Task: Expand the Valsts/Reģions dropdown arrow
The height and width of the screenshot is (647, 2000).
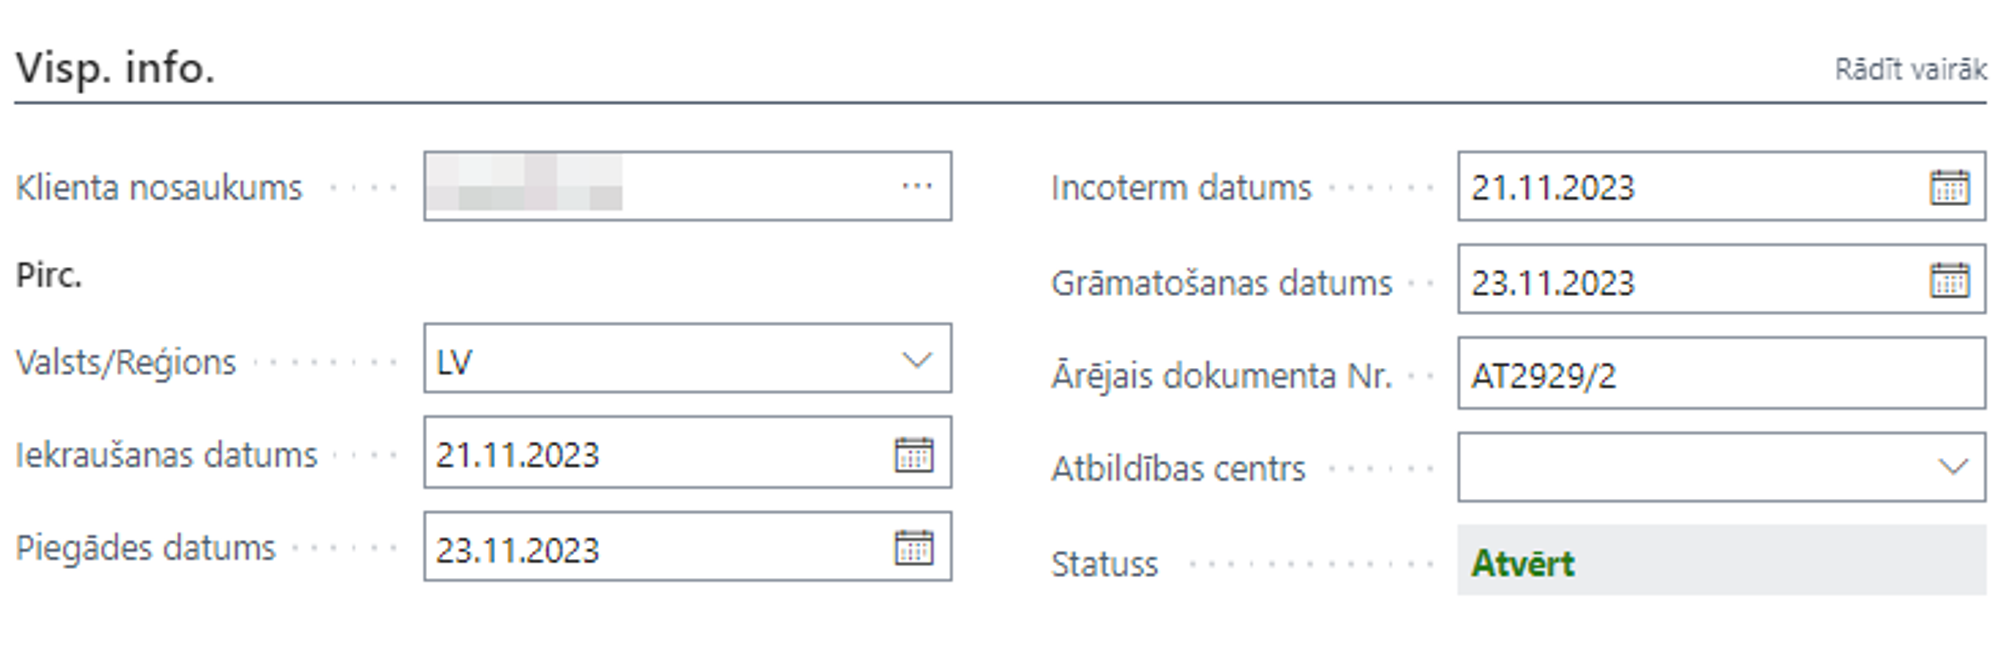Action: [916, 360]
